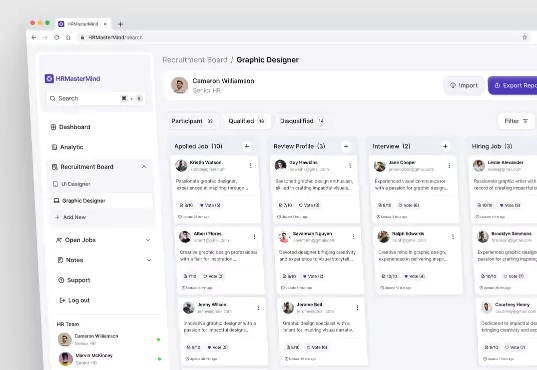The image size is (537, 370).
Task: Close the HRMasterMind browser tab
Action: [x=105, y=24]
